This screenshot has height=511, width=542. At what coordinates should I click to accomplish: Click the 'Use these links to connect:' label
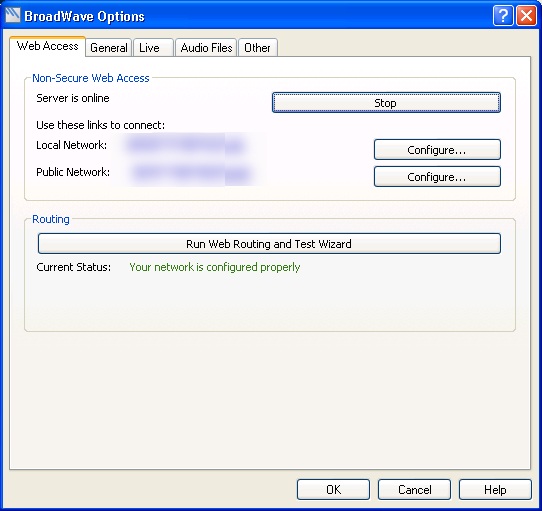pyautogui.click(x=101, y=125)
